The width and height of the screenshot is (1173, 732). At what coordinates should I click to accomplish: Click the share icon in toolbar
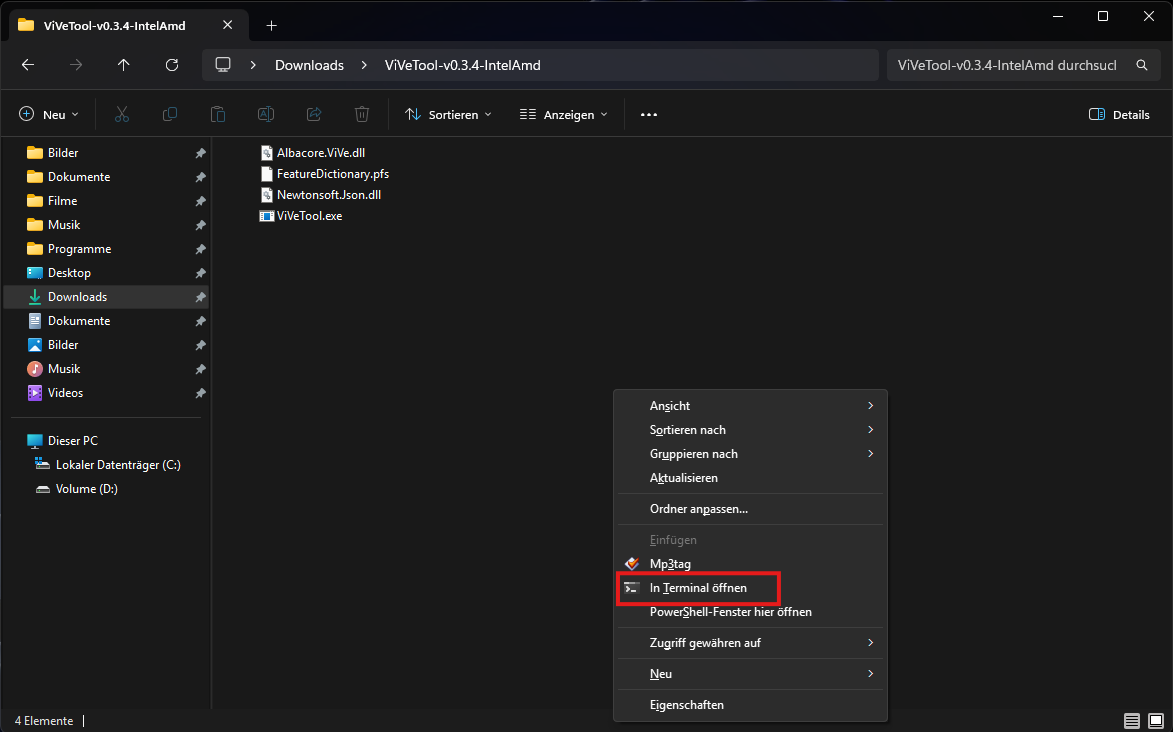click(313, 115)
